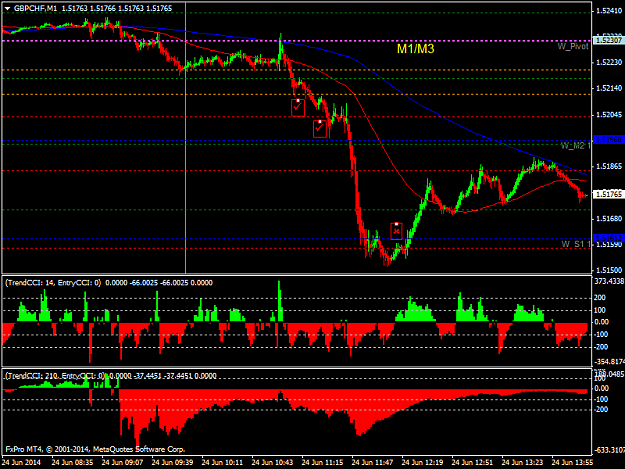The height and width of the screenshot is (469, 625).
Task: Click the 1.52140 price axis label
Action: [x=609, y=88]
